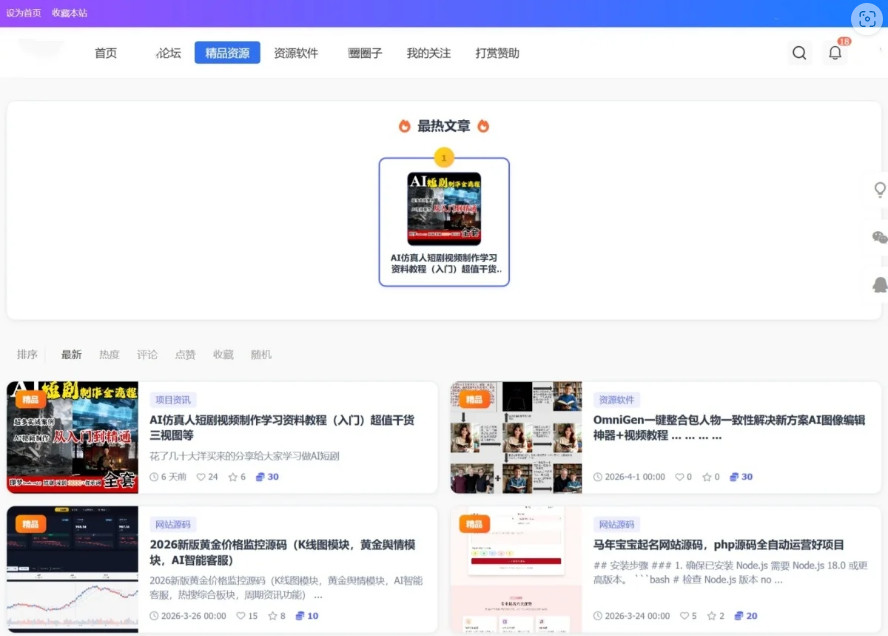888x636 pixels.
Task: Click the flame icon right of 最热文章
Action: coord(483,126)
